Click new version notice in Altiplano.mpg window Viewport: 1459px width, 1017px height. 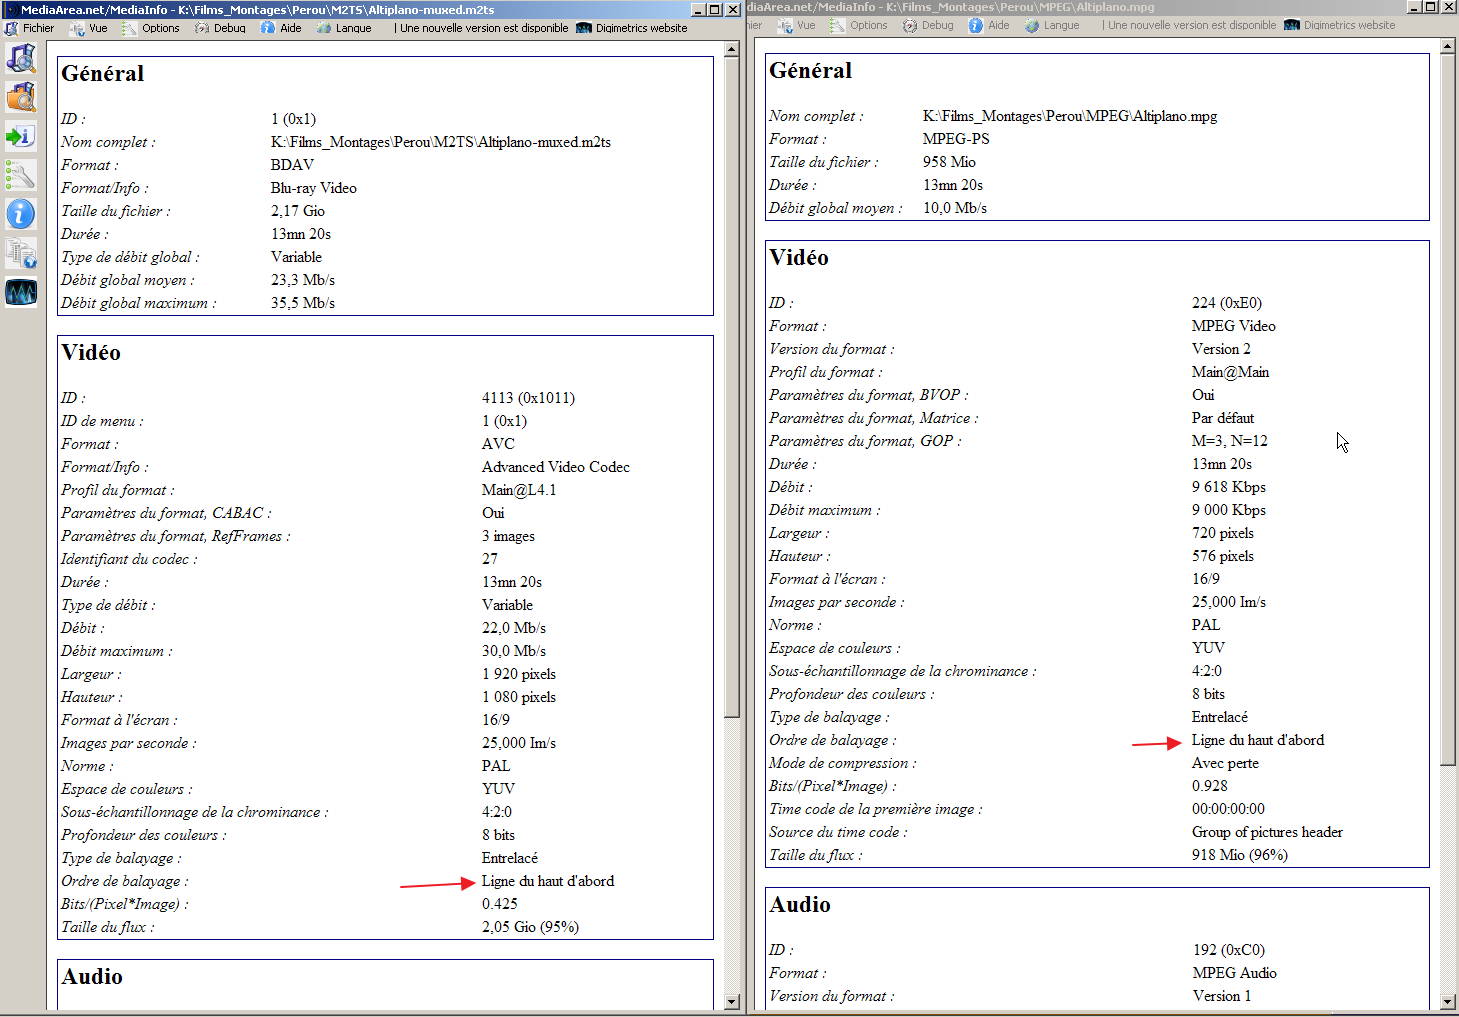(1192, 25)
